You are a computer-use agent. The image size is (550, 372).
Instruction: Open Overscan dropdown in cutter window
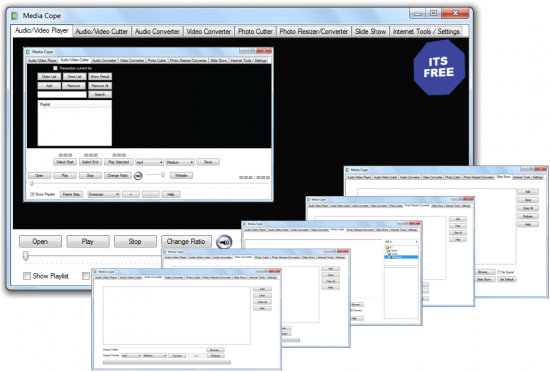pyautogui.click(x=103, y=194)
